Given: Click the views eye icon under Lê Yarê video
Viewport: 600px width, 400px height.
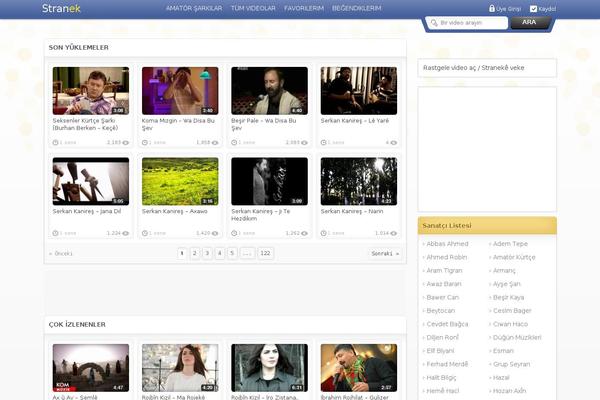Looking at the screenshot, I should coord(393,143).
